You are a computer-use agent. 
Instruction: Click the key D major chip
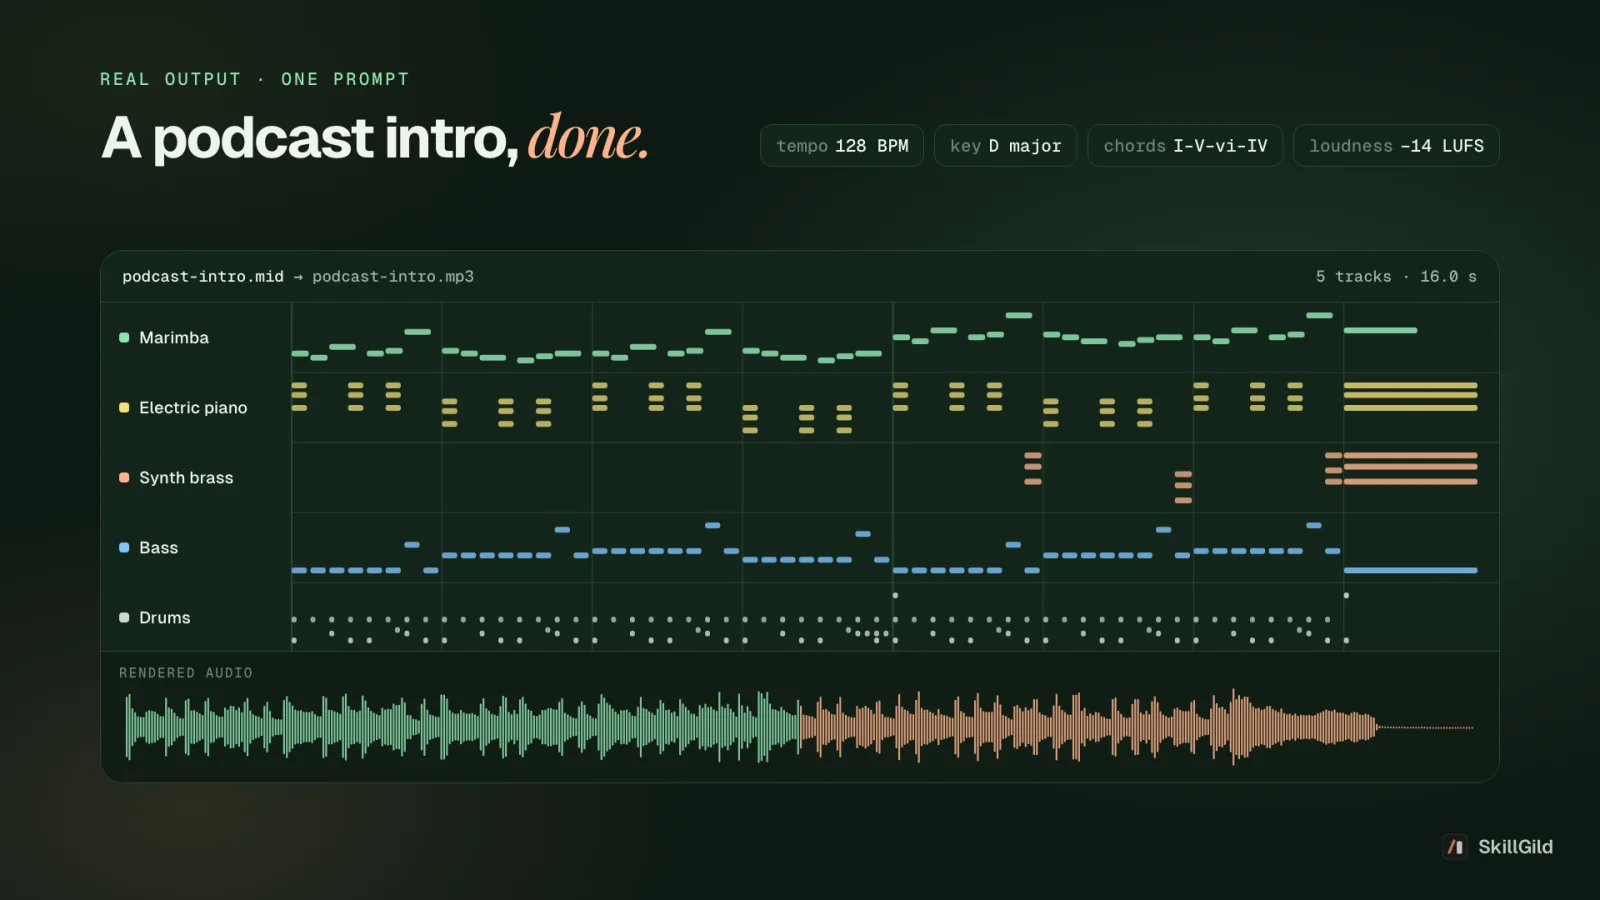[1005, 146]
